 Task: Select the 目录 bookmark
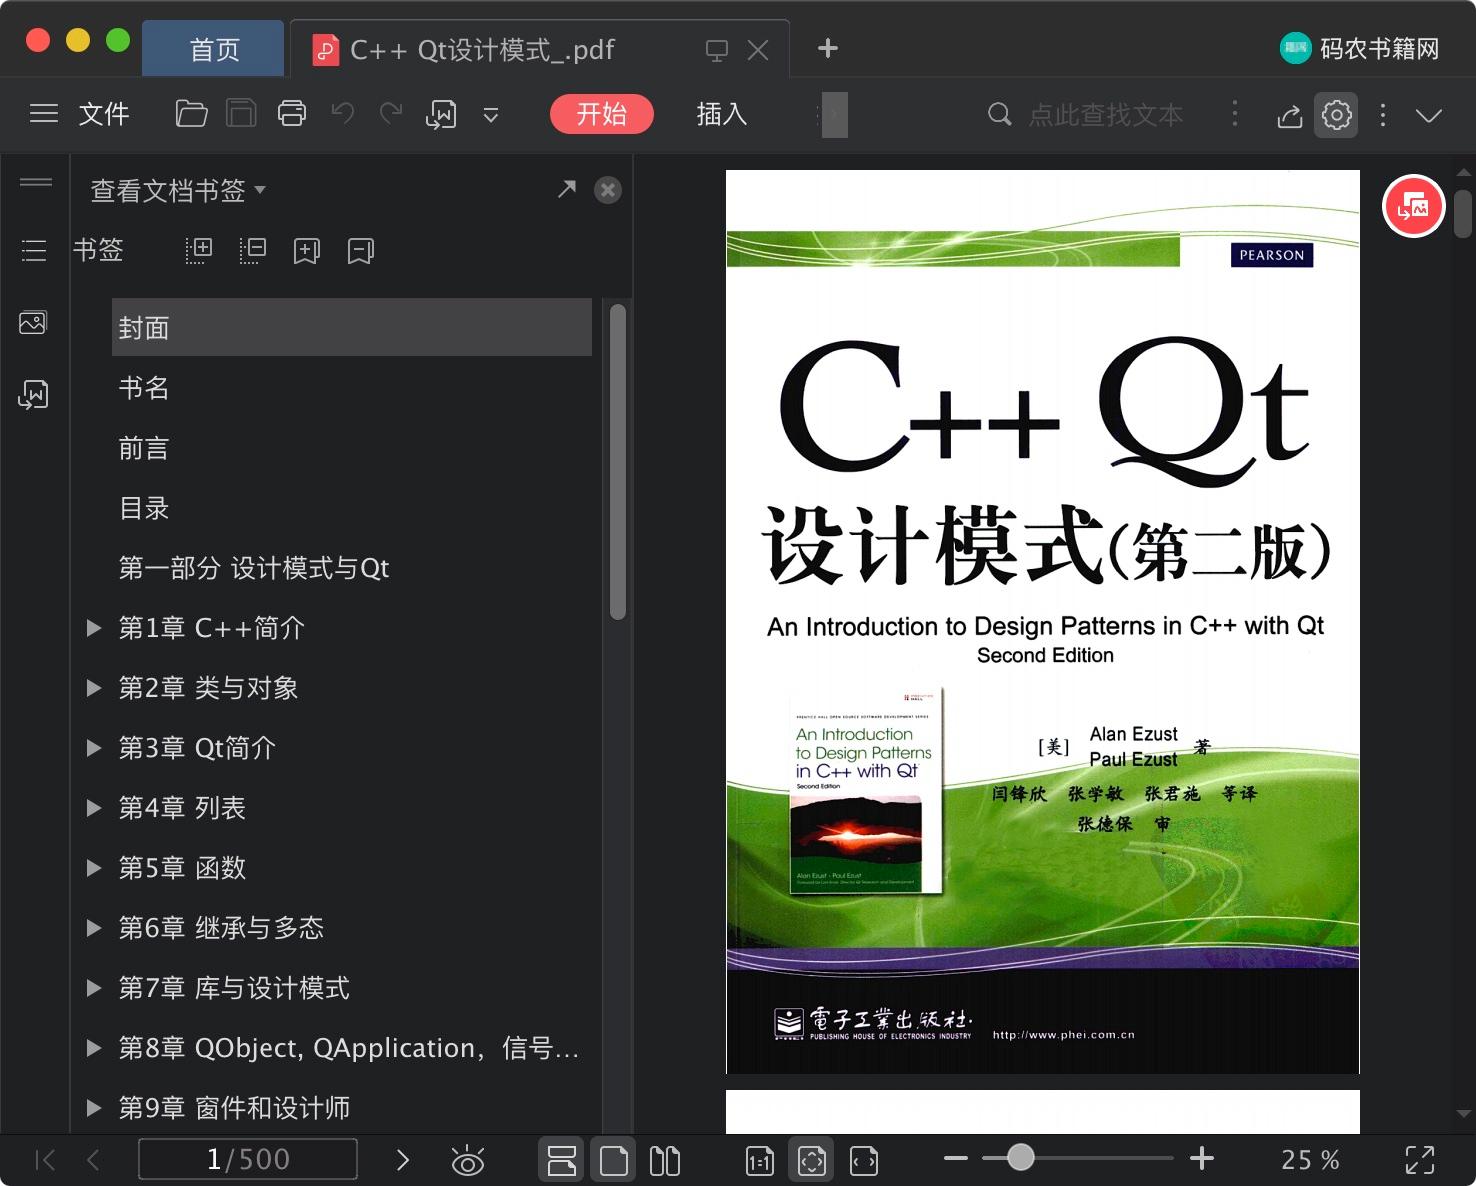coord(144,508)
